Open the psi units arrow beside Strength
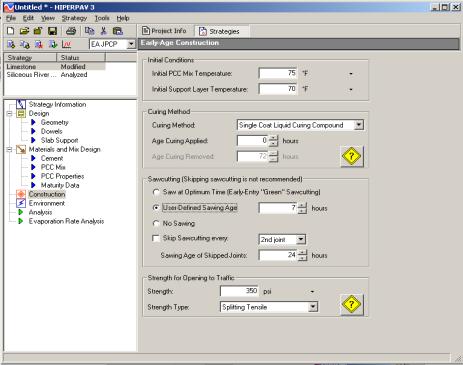Image resolution: width=463 pixels, height=365 pixels. (x=312, y=292)
